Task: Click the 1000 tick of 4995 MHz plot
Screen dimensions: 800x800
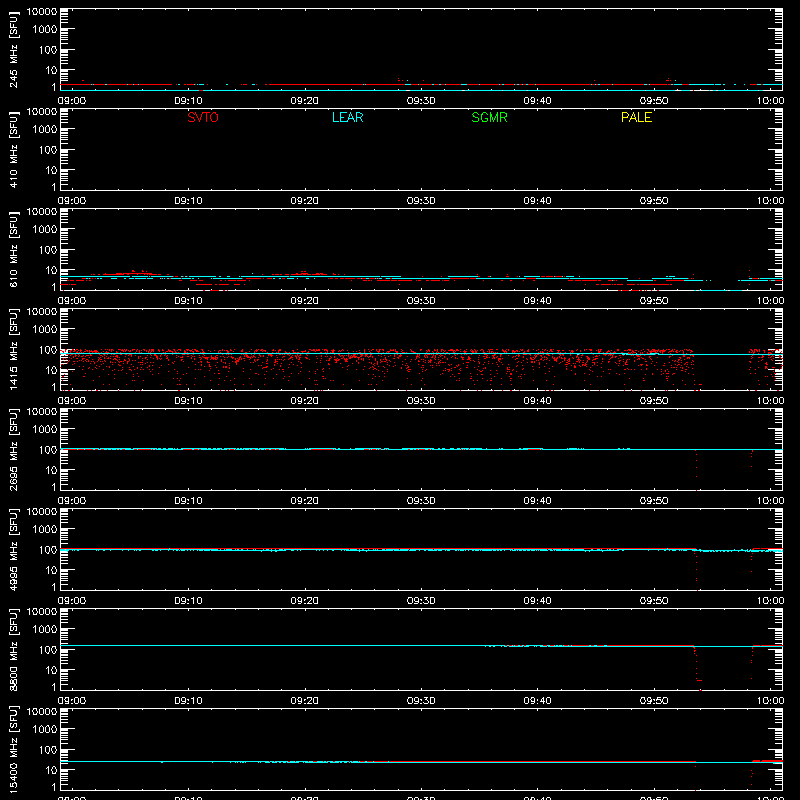Action: click(45, 530)
